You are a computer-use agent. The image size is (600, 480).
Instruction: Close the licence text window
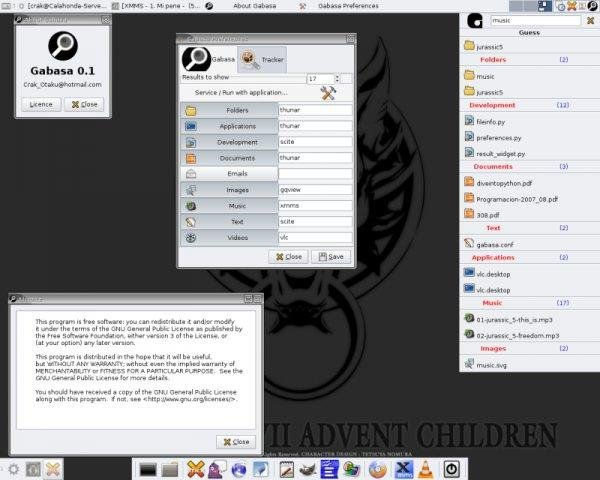(236, 442)
